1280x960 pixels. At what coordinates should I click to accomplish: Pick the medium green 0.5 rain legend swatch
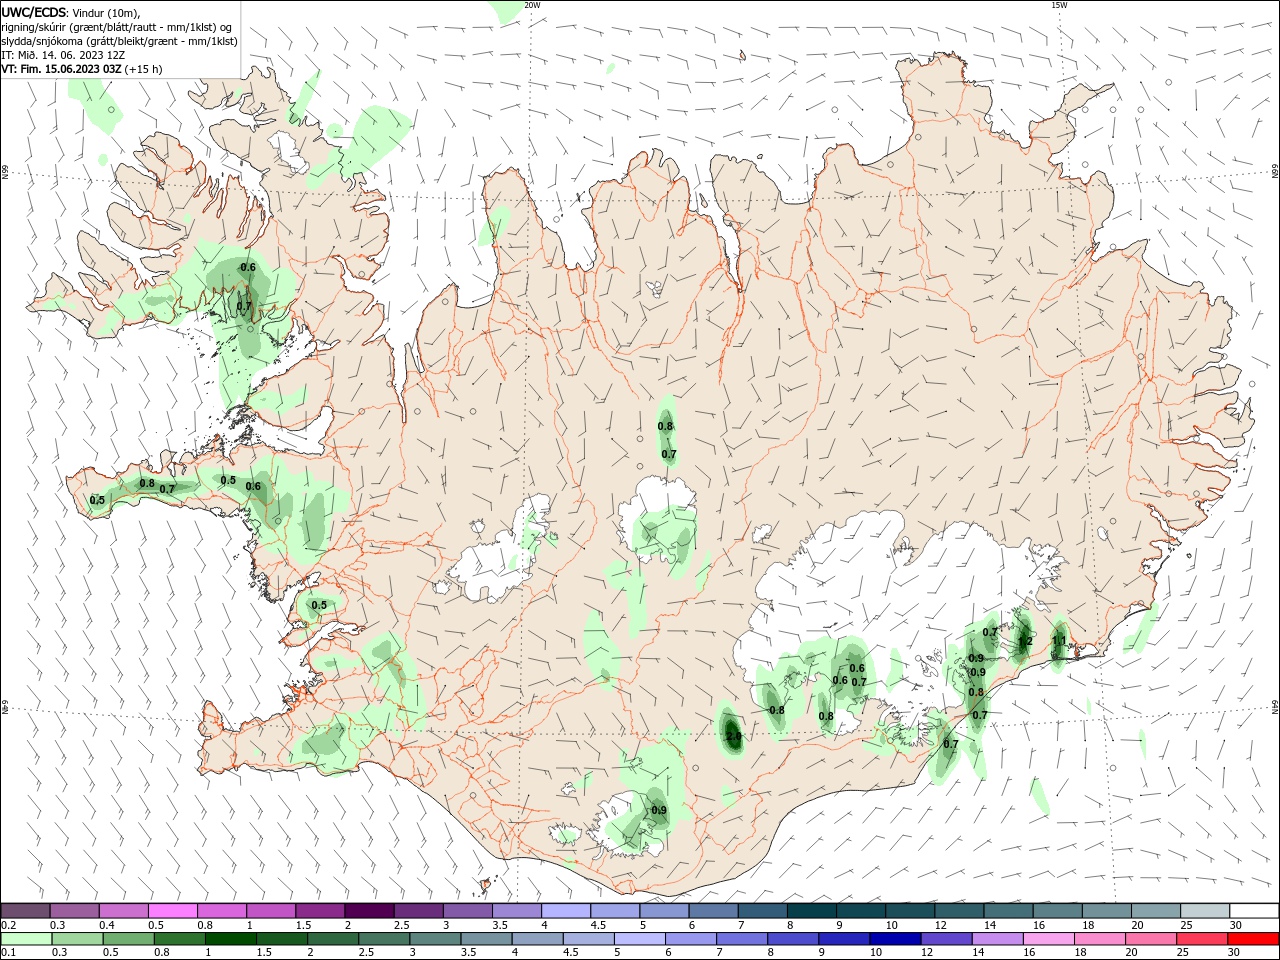point(128,939)
